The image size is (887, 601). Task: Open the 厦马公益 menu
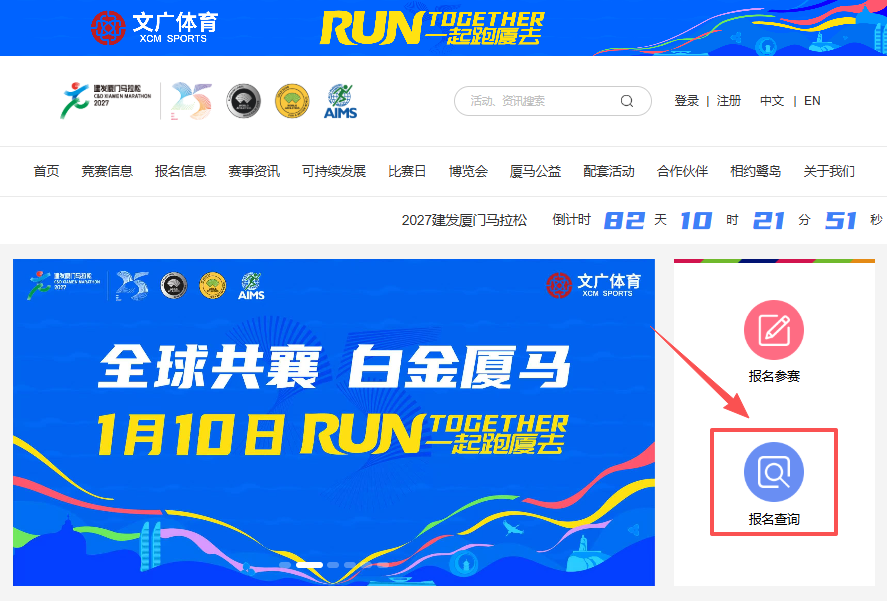pyautogui.click(x=535, y=171)
